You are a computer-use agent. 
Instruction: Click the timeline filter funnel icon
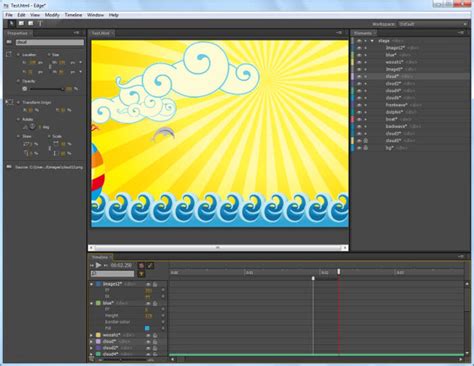tap(141, 274)
